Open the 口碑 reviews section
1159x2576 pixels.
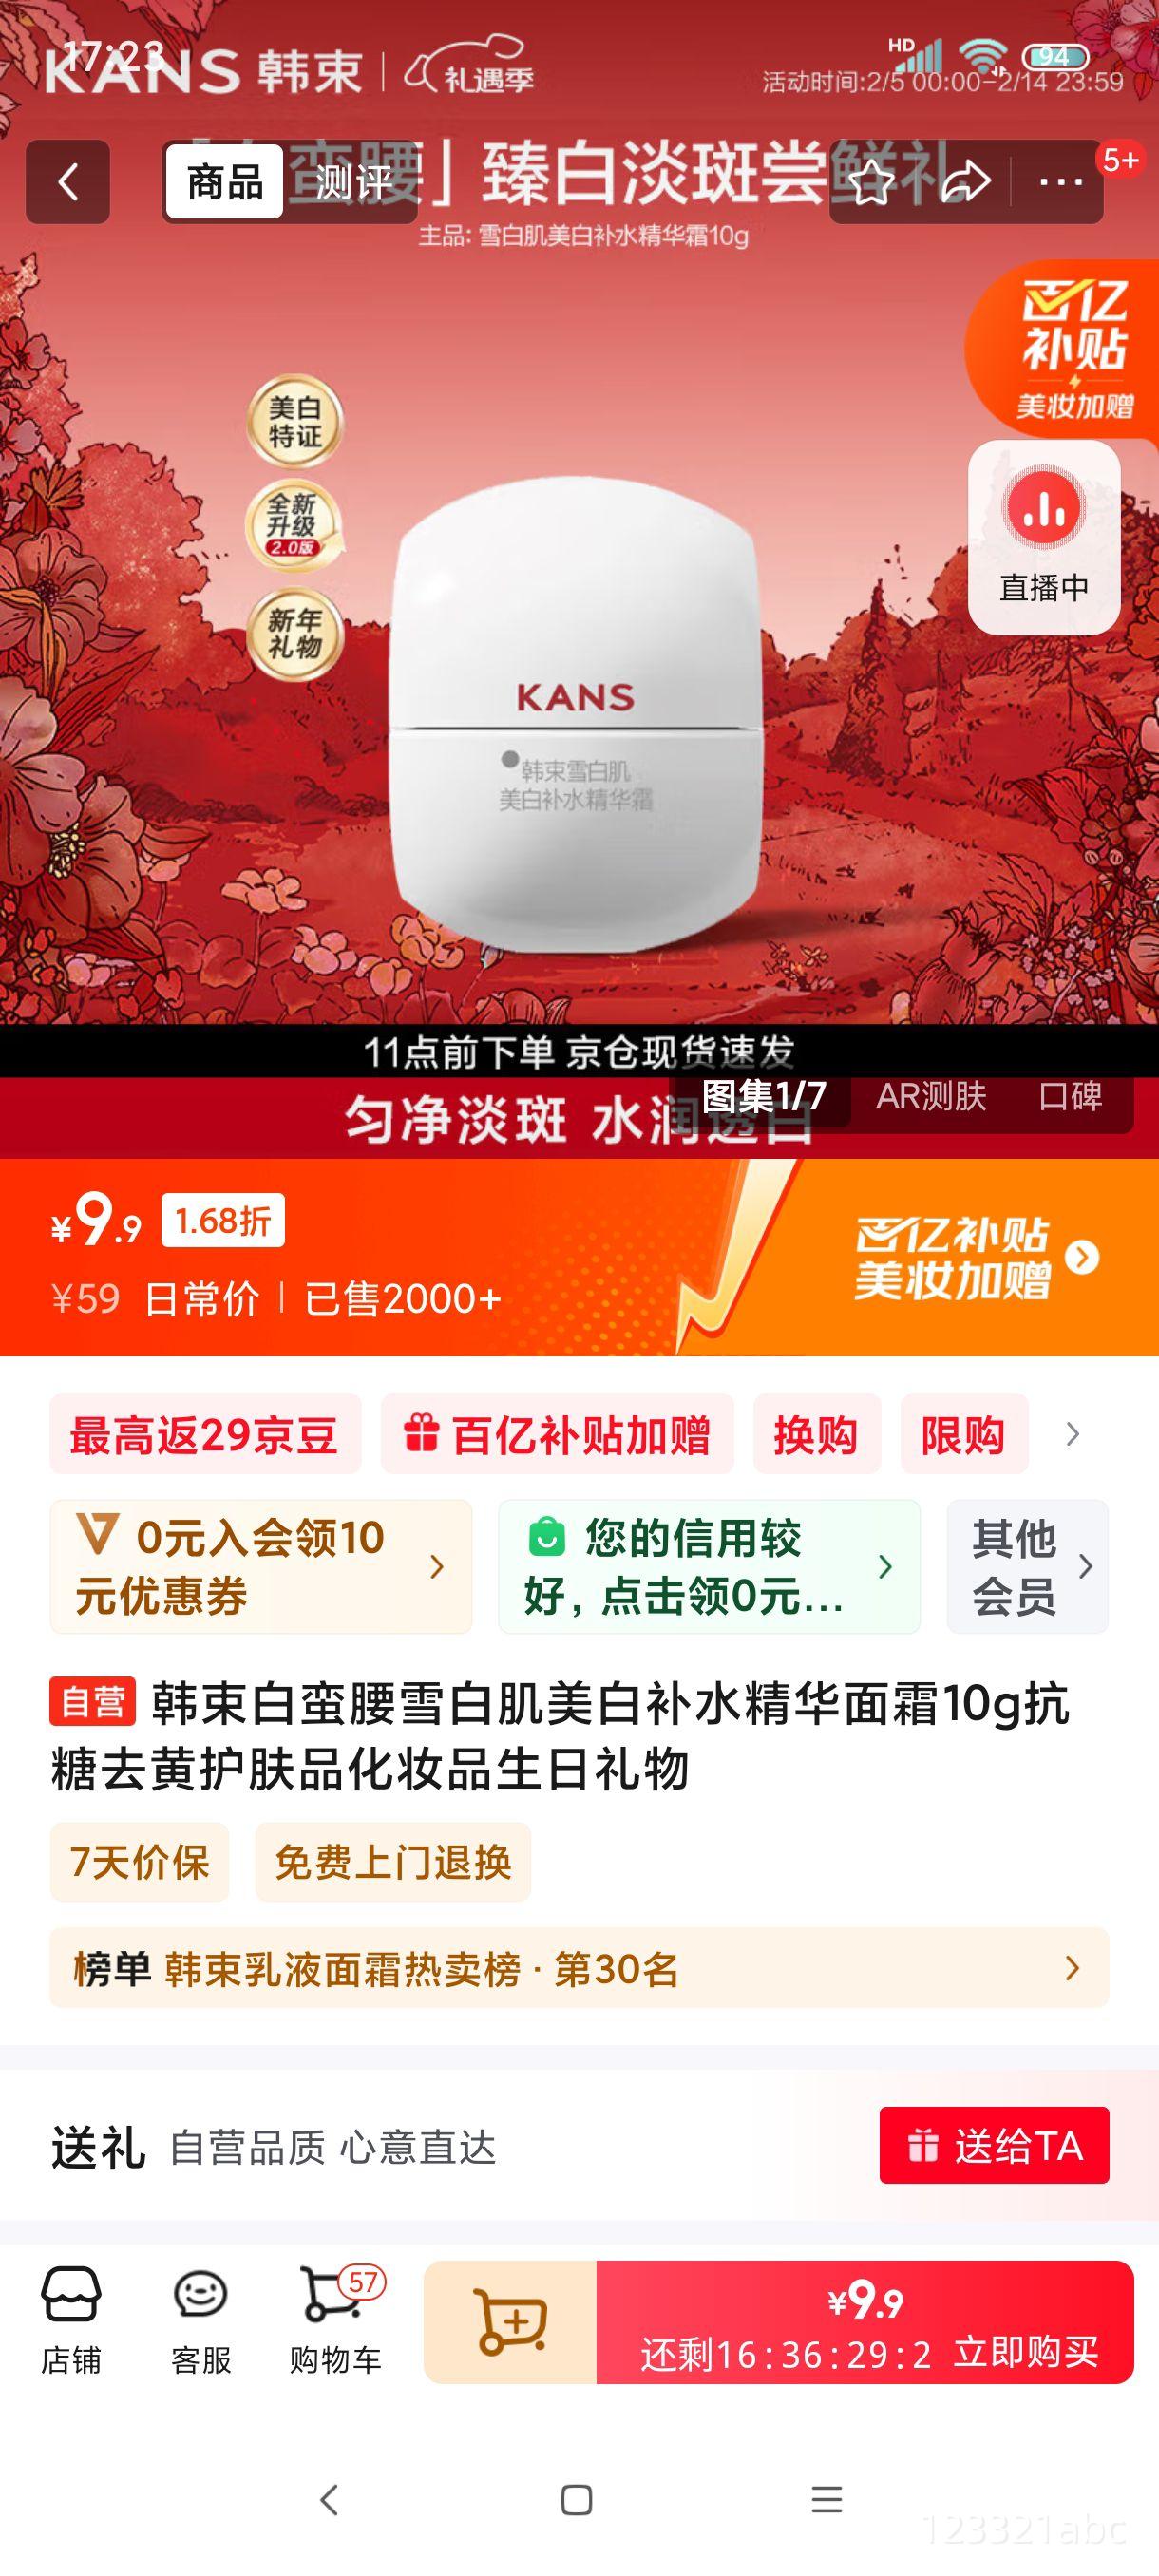[x=1070, y=1096]
